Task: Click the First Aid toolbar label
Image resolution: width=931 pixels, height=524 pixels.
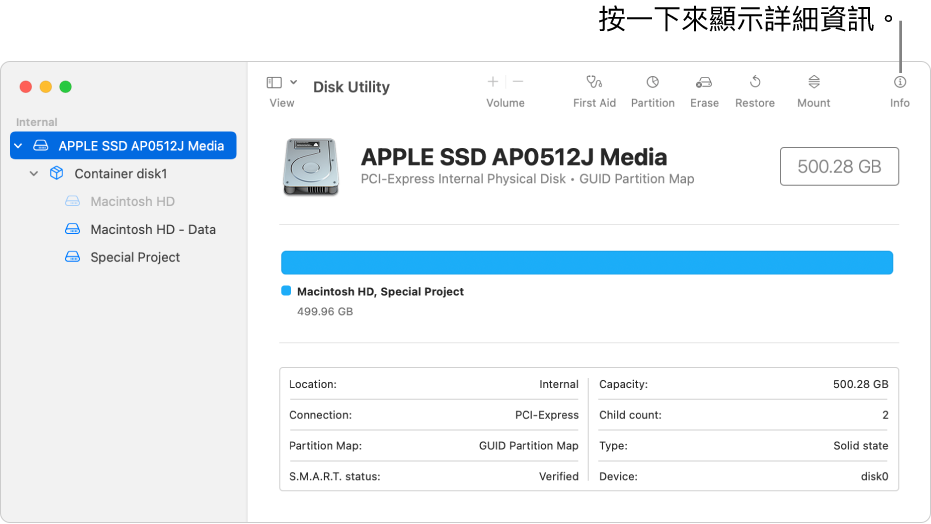Action: 594,103
